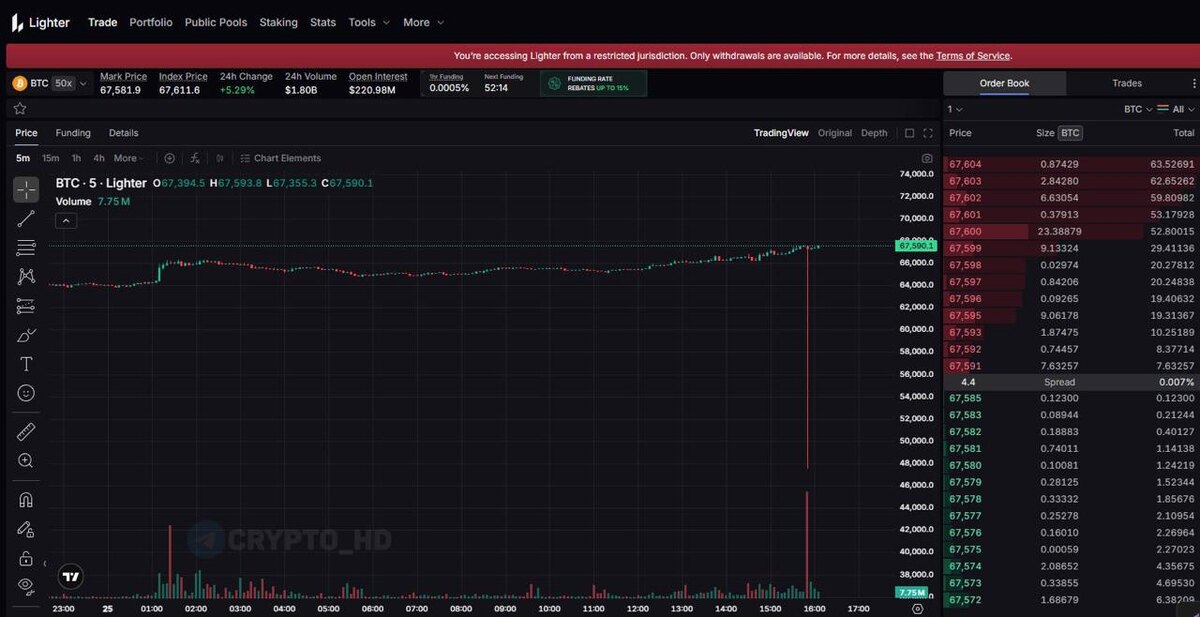Click the popout chart square icon

coord(909,133)
